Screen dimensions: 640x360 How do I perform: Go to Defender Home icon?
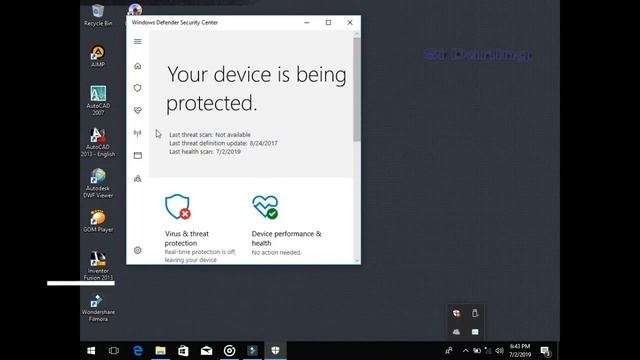tap(138, 66)
